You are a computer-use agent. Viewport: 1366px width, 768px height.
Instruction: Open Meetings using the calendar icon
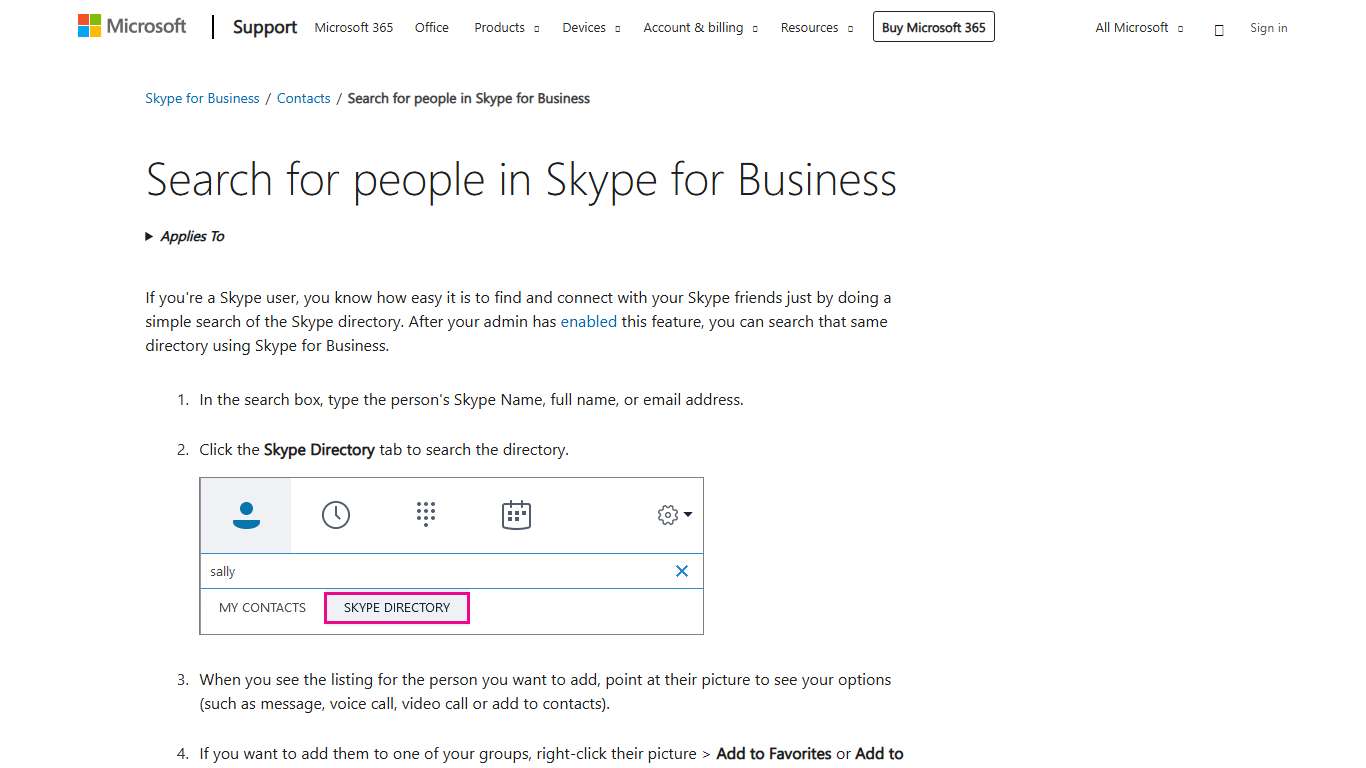tap(516, 514)
